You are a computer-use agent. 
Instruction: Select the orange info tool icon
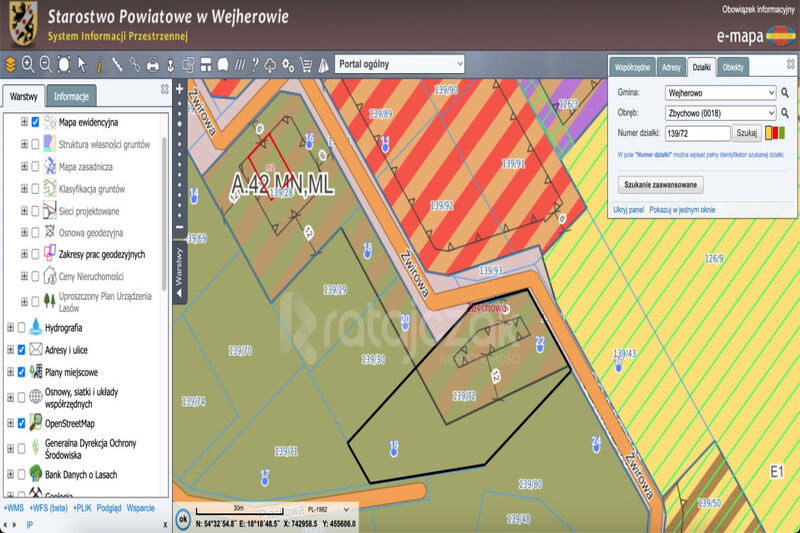pos(99,65)
